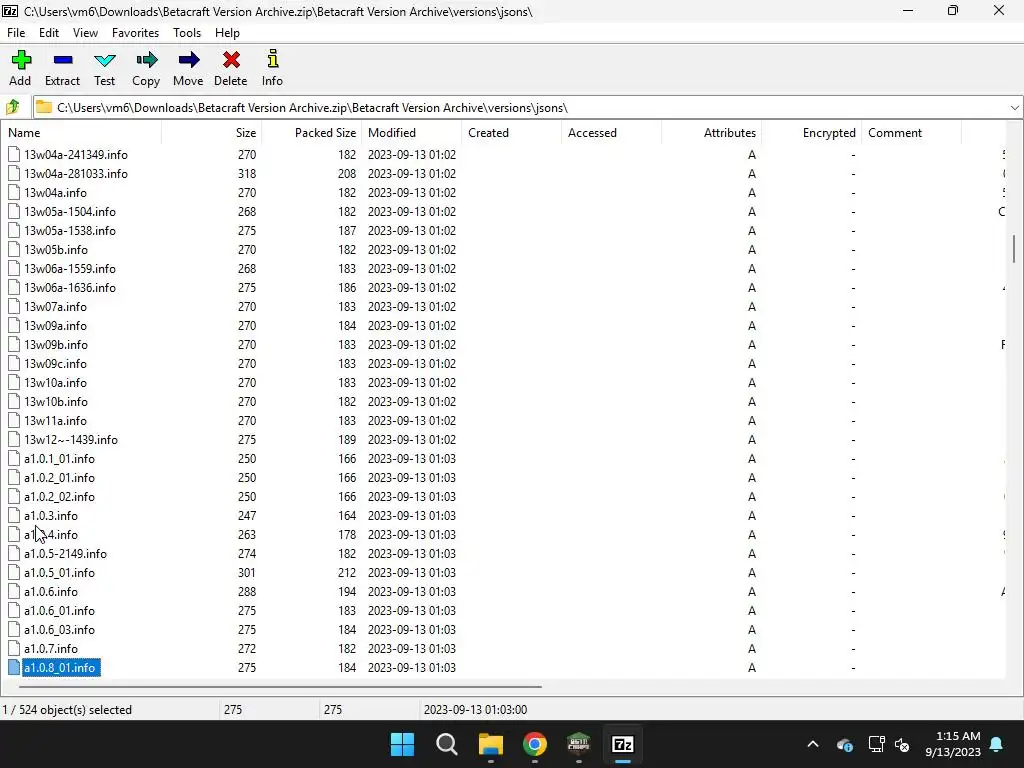Sort by Modified column header
This screenshot has width=1024, height=768.
411,133
